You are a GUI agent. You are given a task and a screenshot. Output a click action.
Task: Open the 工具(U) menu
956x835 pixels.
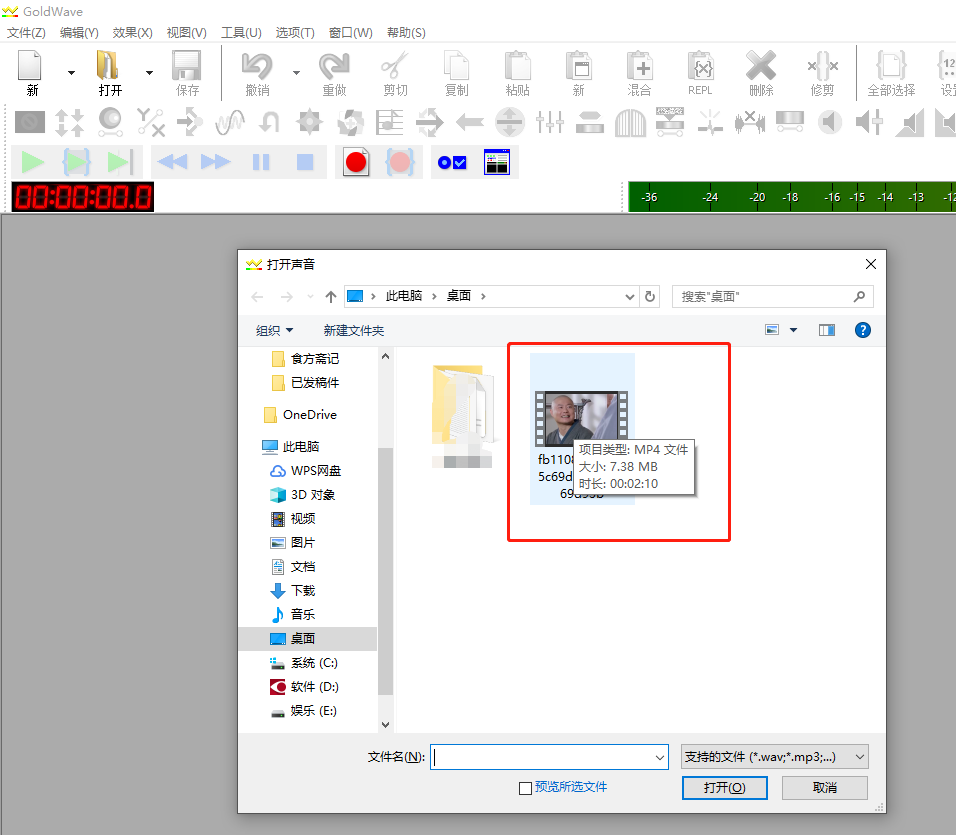(240, 33)
